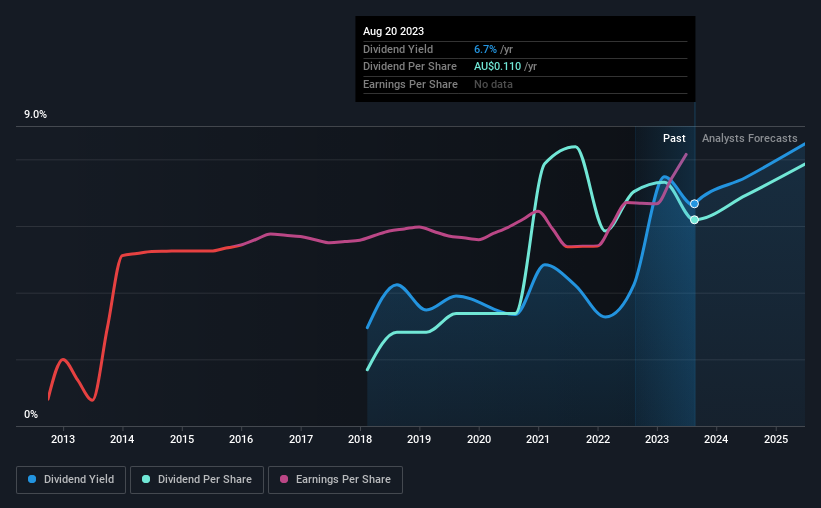Image resolution: width=821 pixels, height=508 pixels.
Task: Click the 9.0% y-axis label
Action: coord(35,115)
